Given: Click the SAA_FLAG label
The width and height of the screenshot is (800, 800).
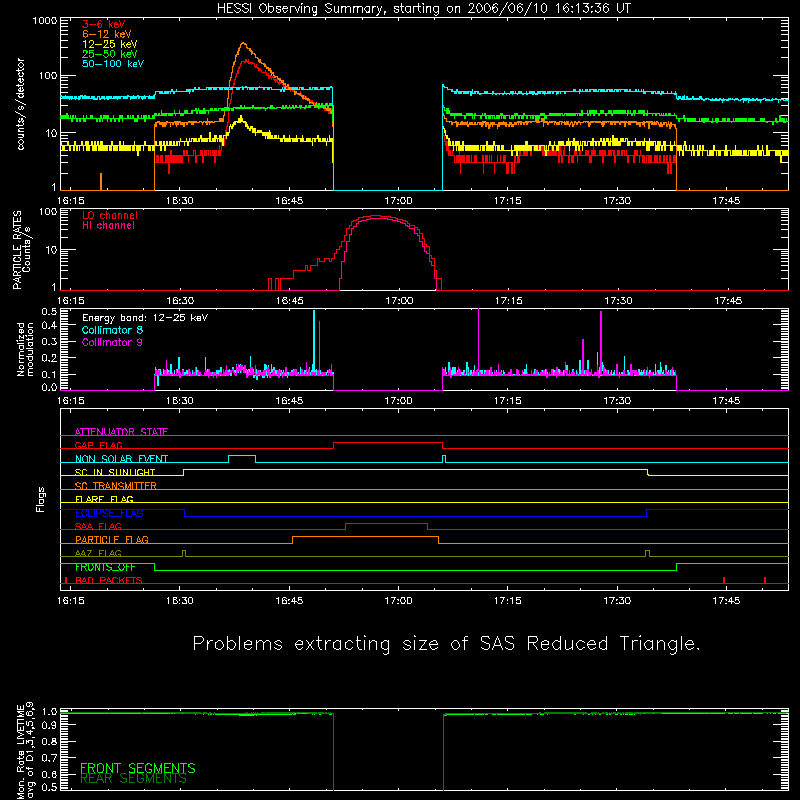Looking at the screenshot, I should tap(98, 526).
